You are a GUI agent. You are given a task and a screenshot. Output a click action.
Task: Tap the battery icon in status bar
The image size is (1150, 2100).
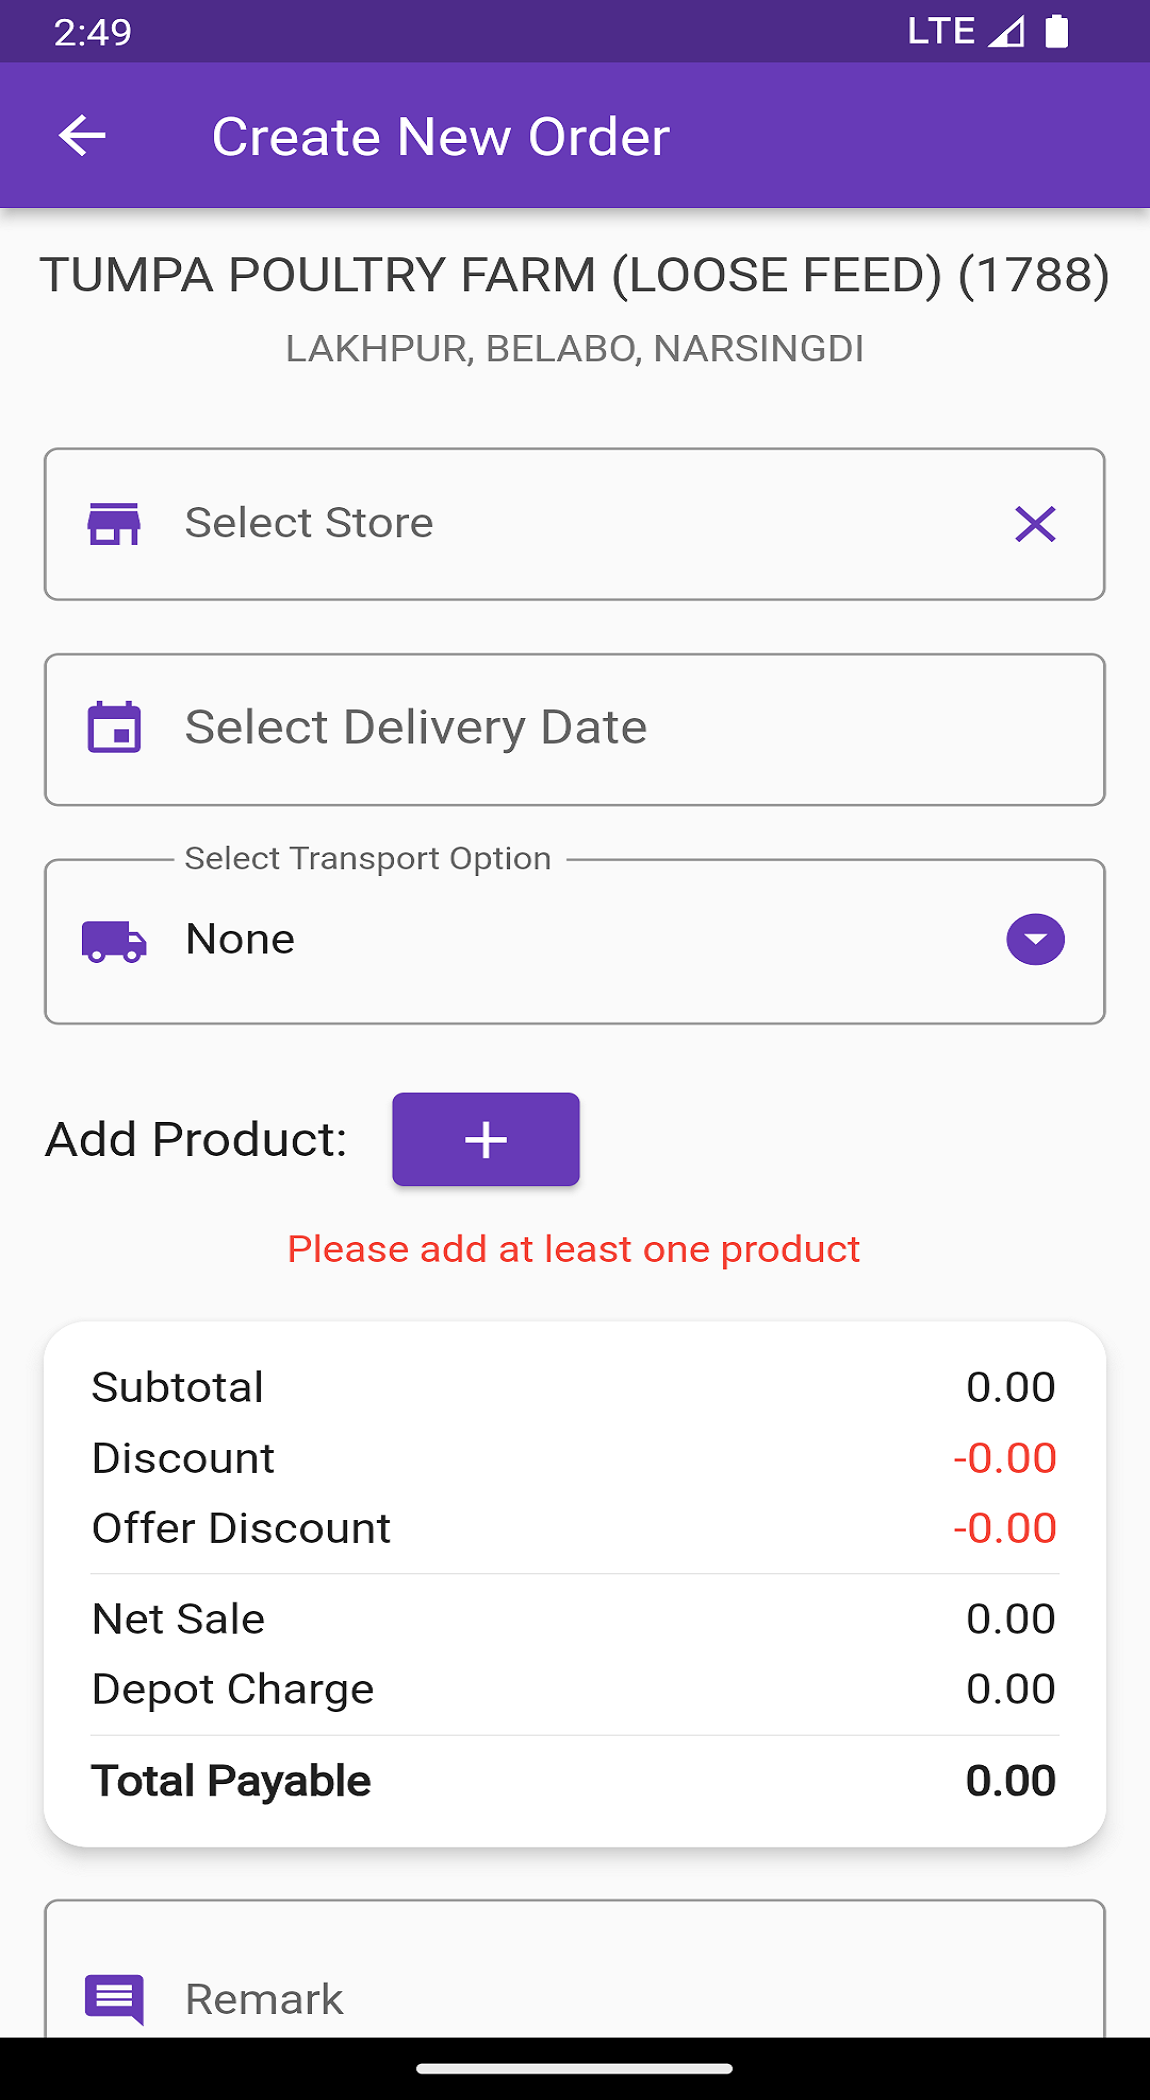click(x=1057, y=32)
